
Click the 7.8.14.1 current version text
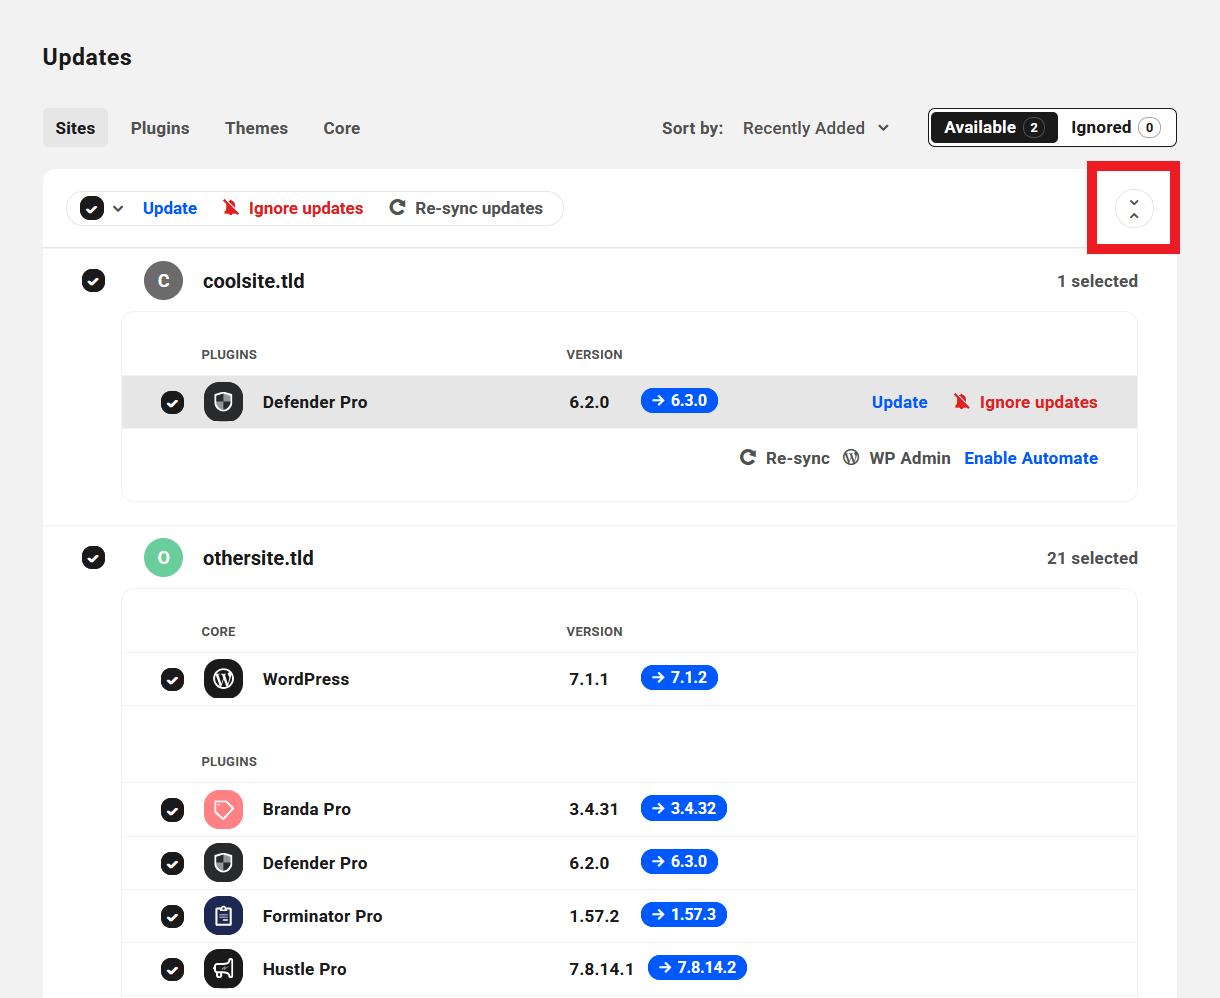[x=601, y=969]
